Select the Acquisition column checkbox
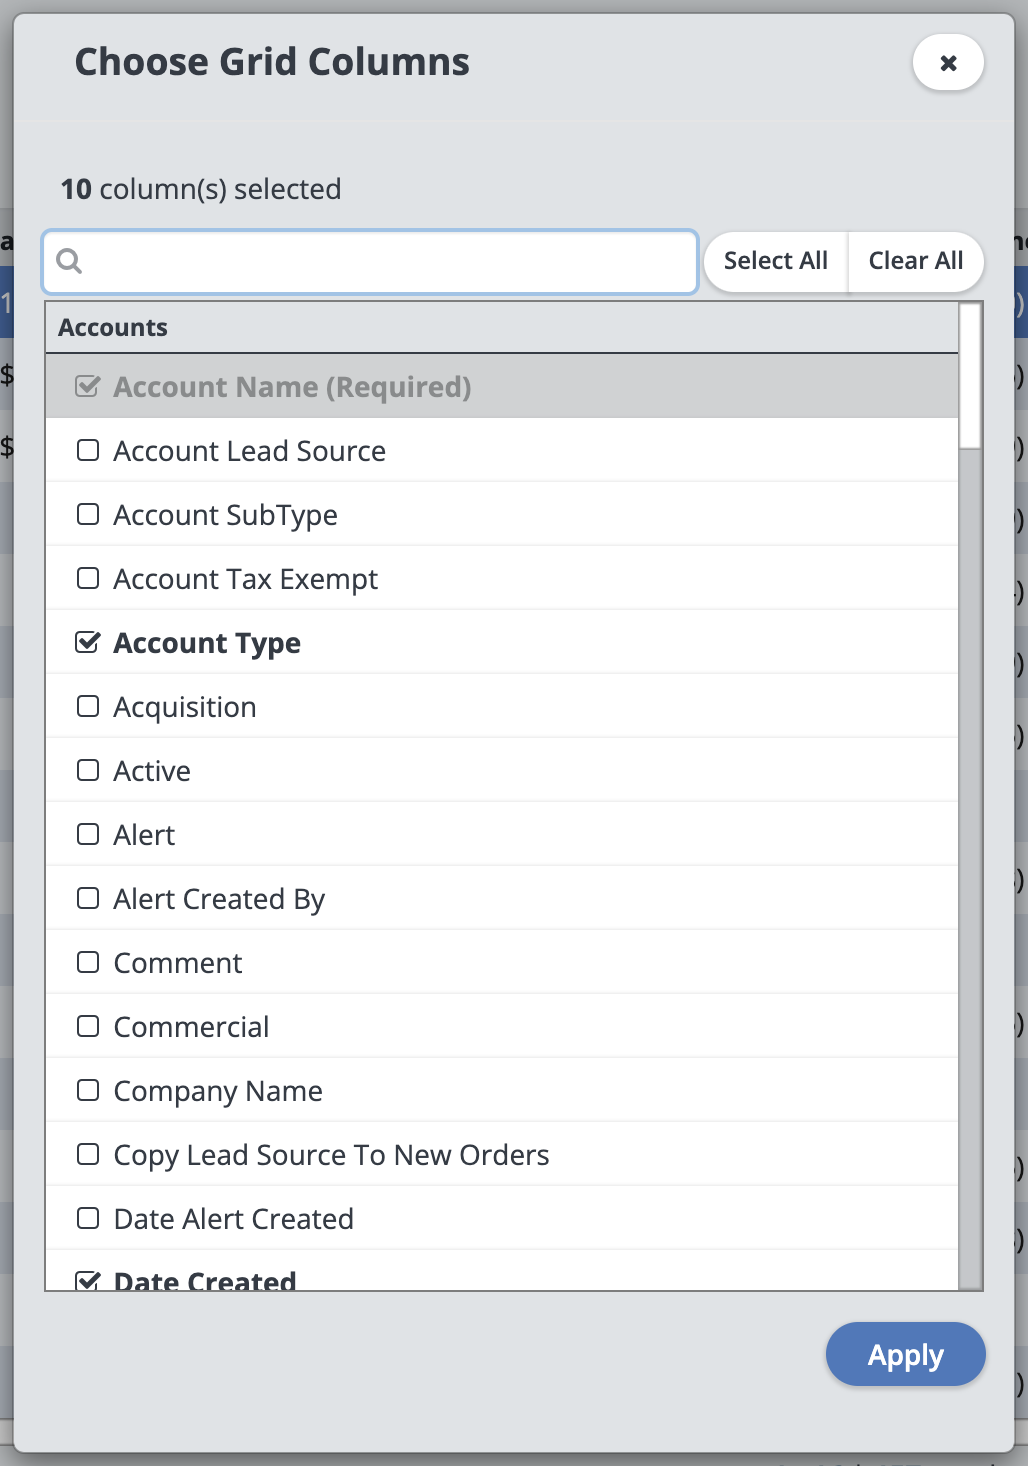Image resolution: width=1028 pixels, height=1466 pixels. coord(88,707)
